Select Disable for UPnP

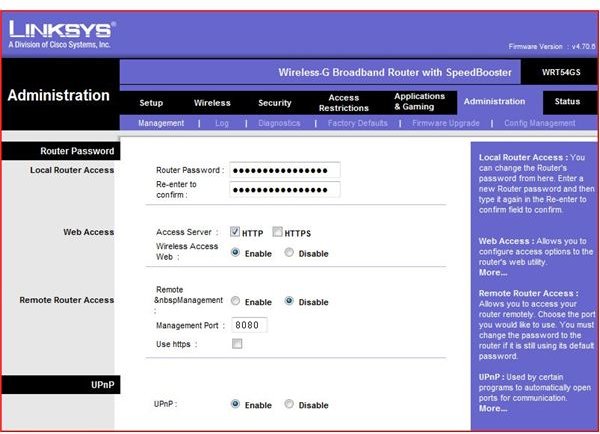coord(289,404)
